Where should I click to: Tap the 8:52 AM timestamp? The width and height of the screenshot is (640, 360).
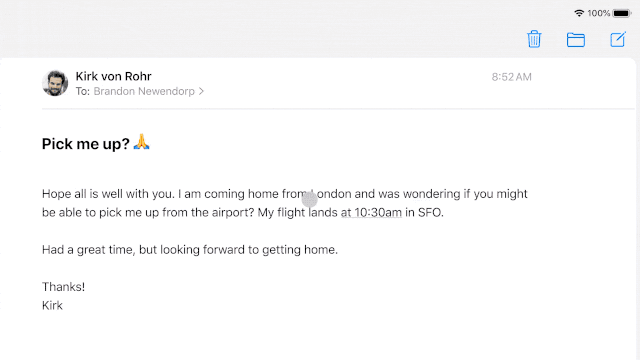511,77
